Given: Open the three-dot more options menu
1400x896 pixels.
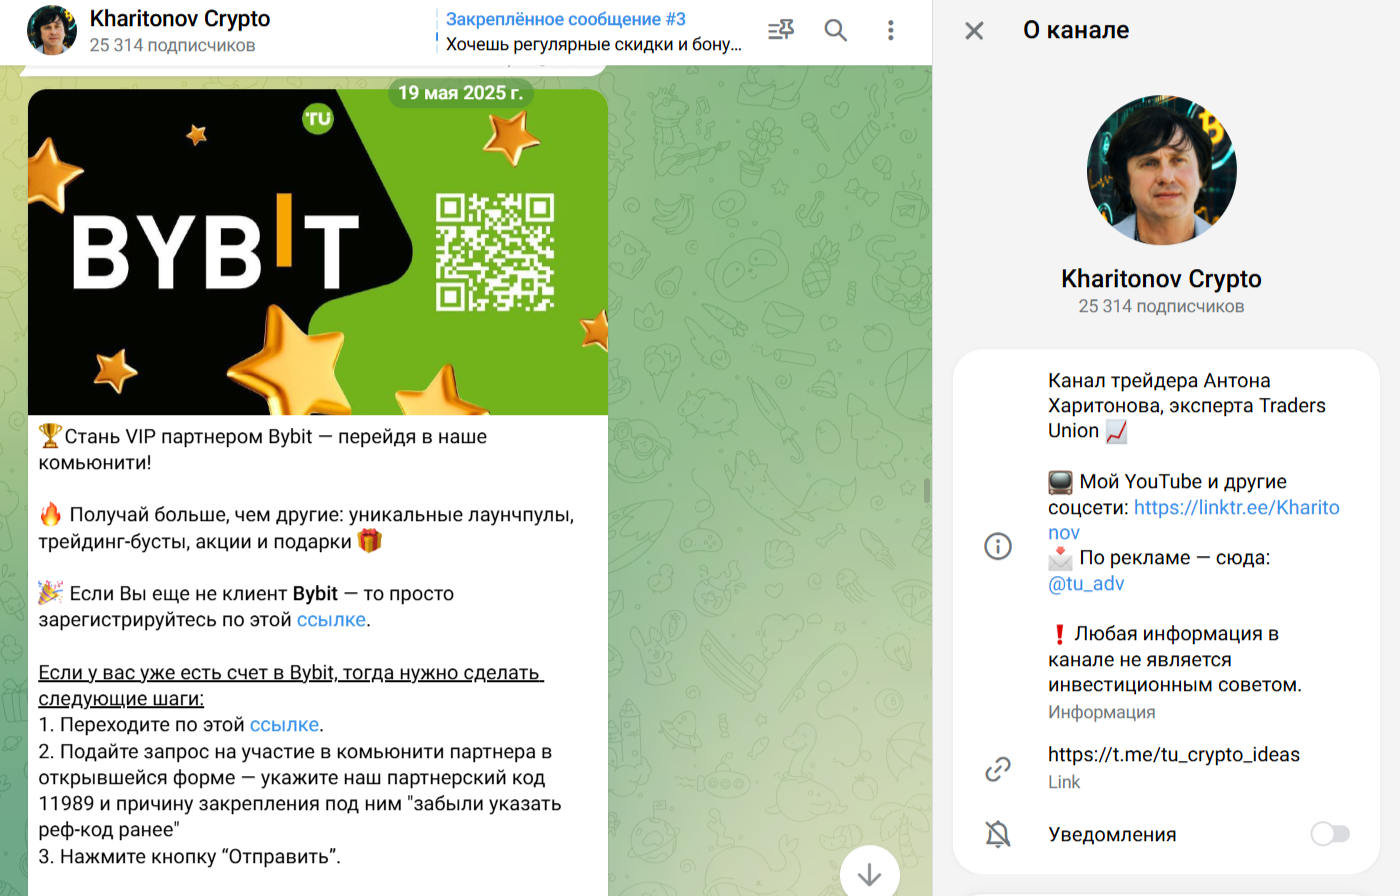Looking at the screenshot, I should click(x=890, y=30).
